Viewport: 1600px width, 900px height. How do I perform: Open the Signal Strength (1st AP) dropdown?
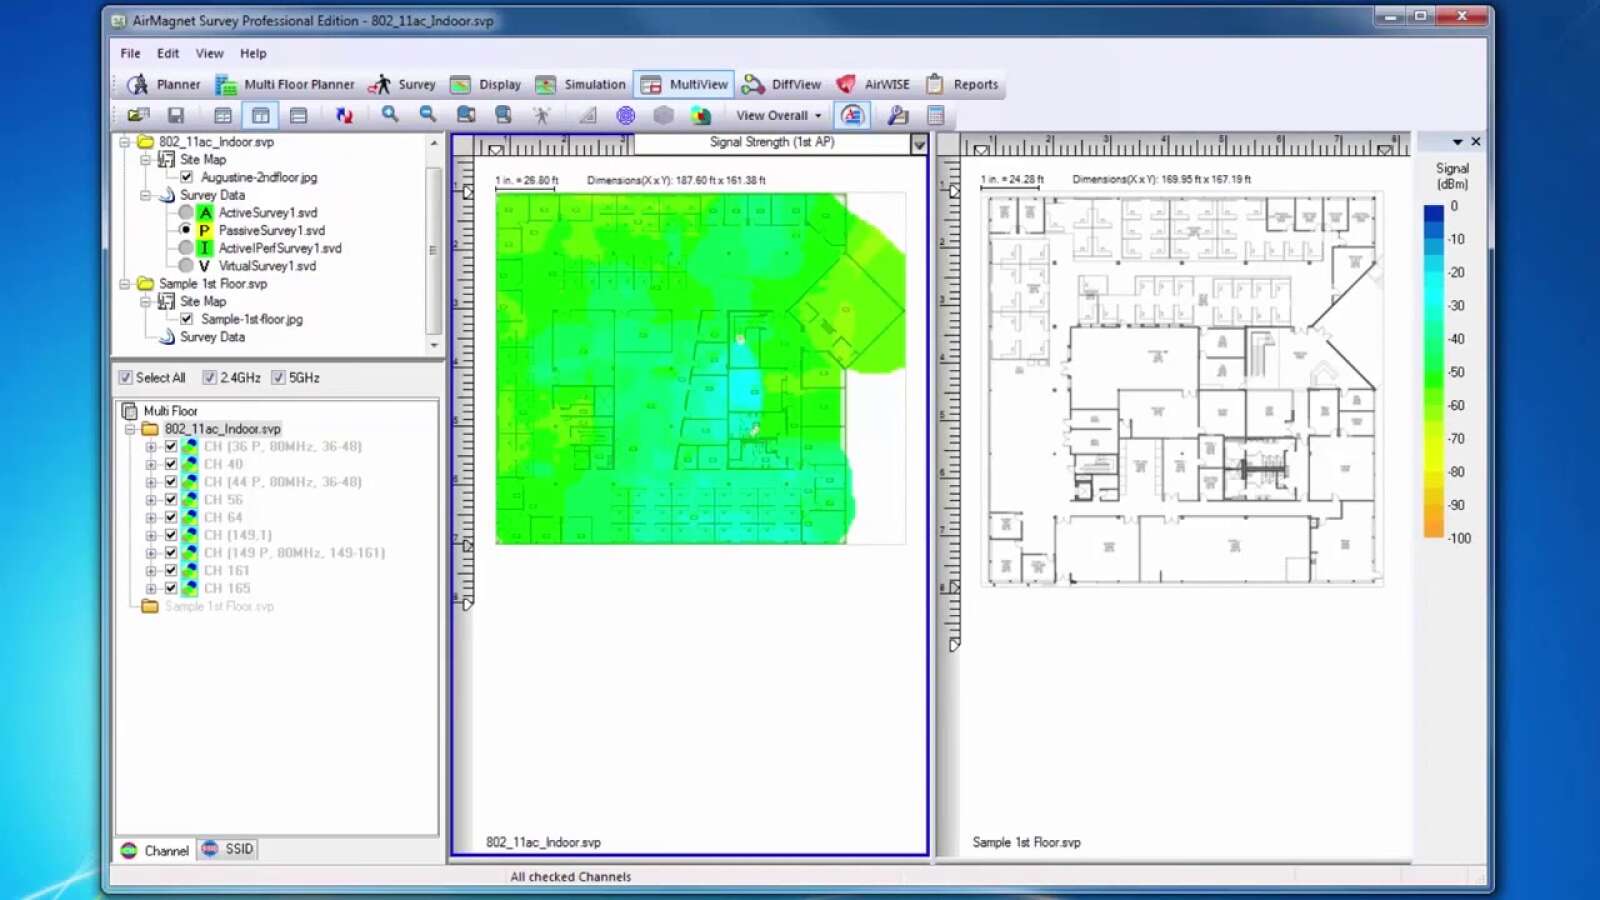pyautogui.click(x=918, y=145)
